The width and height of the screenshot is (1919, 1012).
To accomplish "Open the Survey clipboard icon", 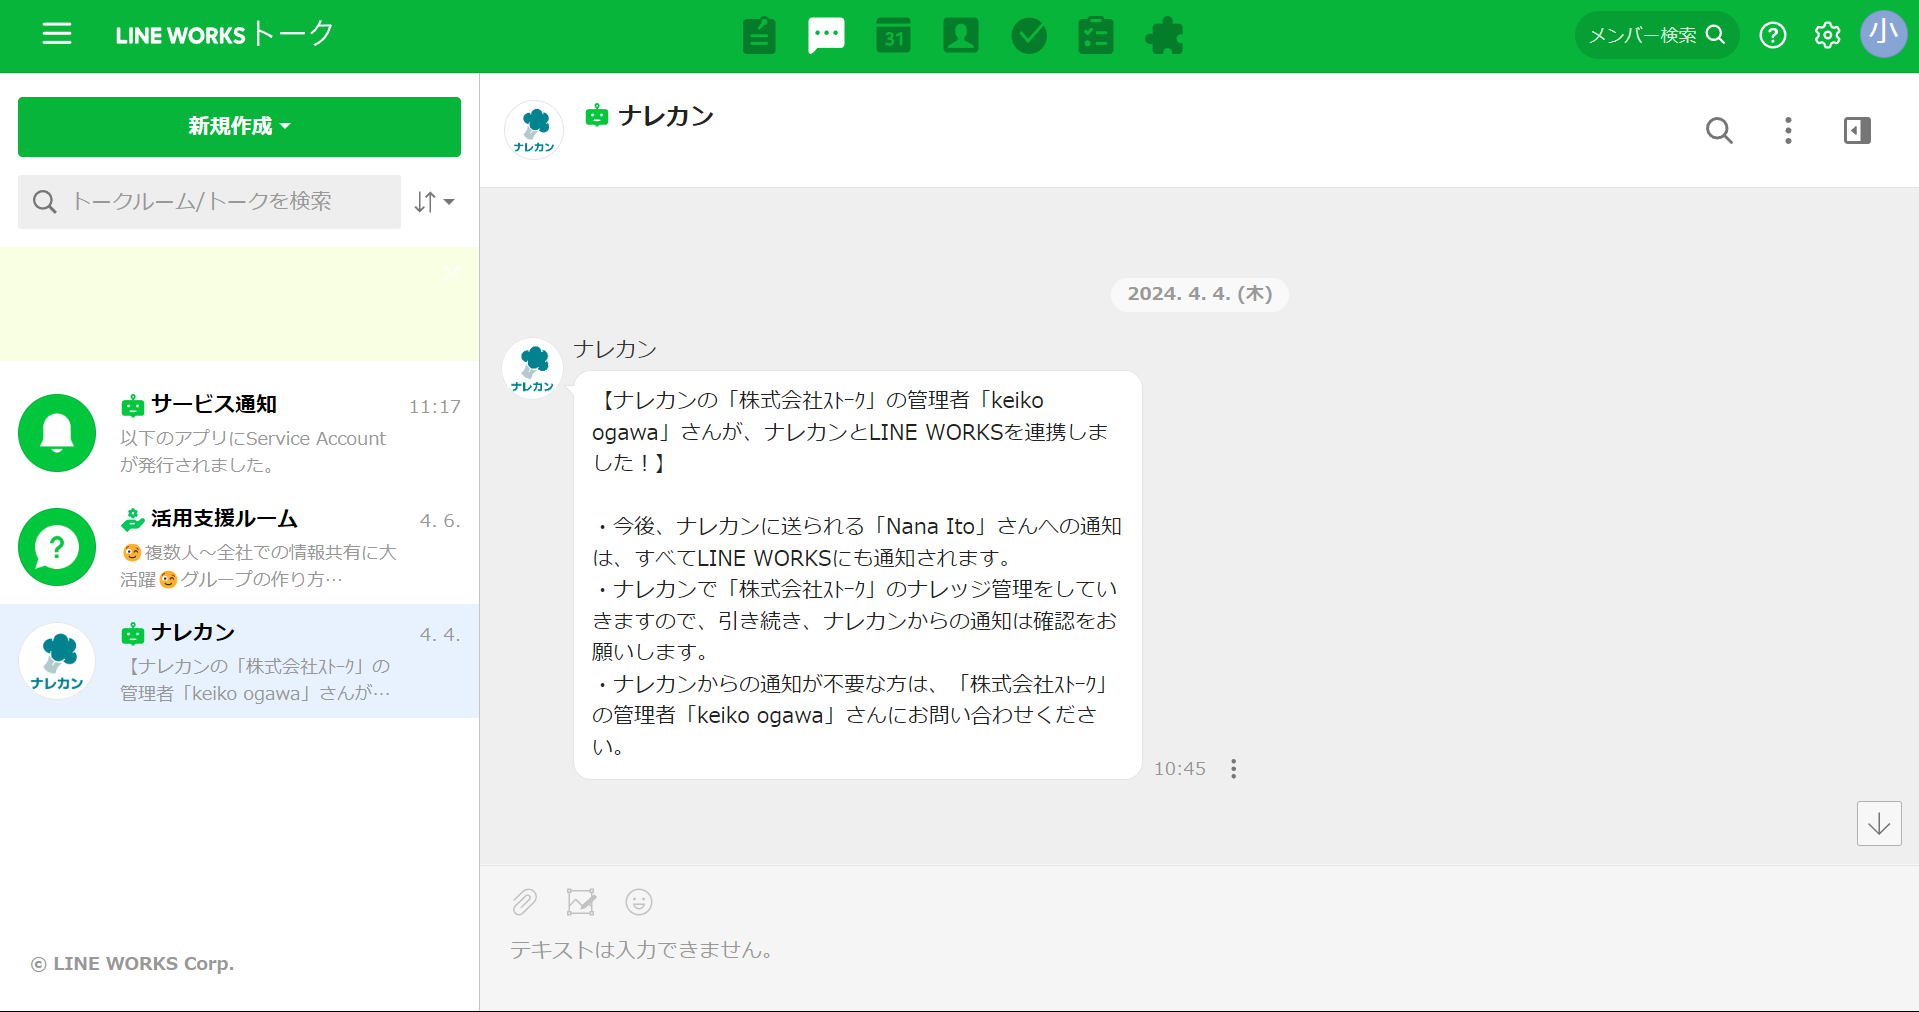I will 1096,35.
